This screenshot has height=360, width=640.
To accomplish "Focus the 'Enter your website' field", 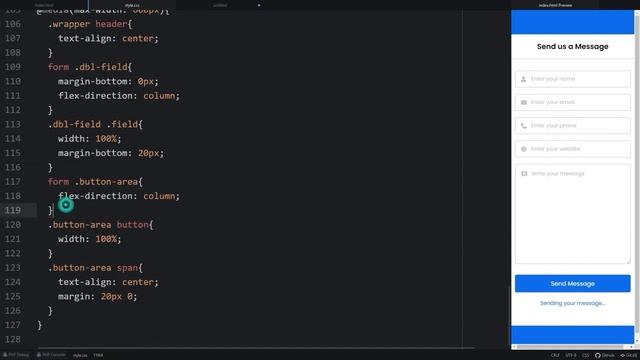I will click(572, 149).
